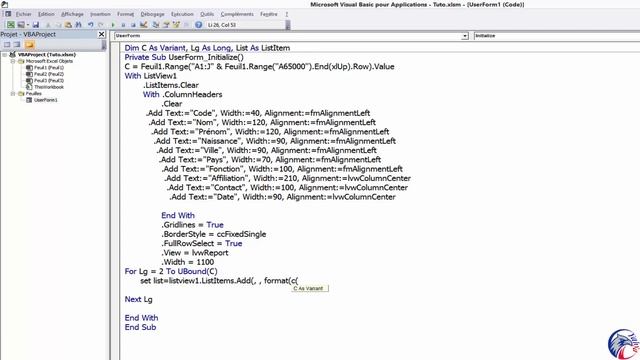This screenshot has height=360, width=640.
Task: Open the Fenêtre menu
Action: (x=269, y=14)
